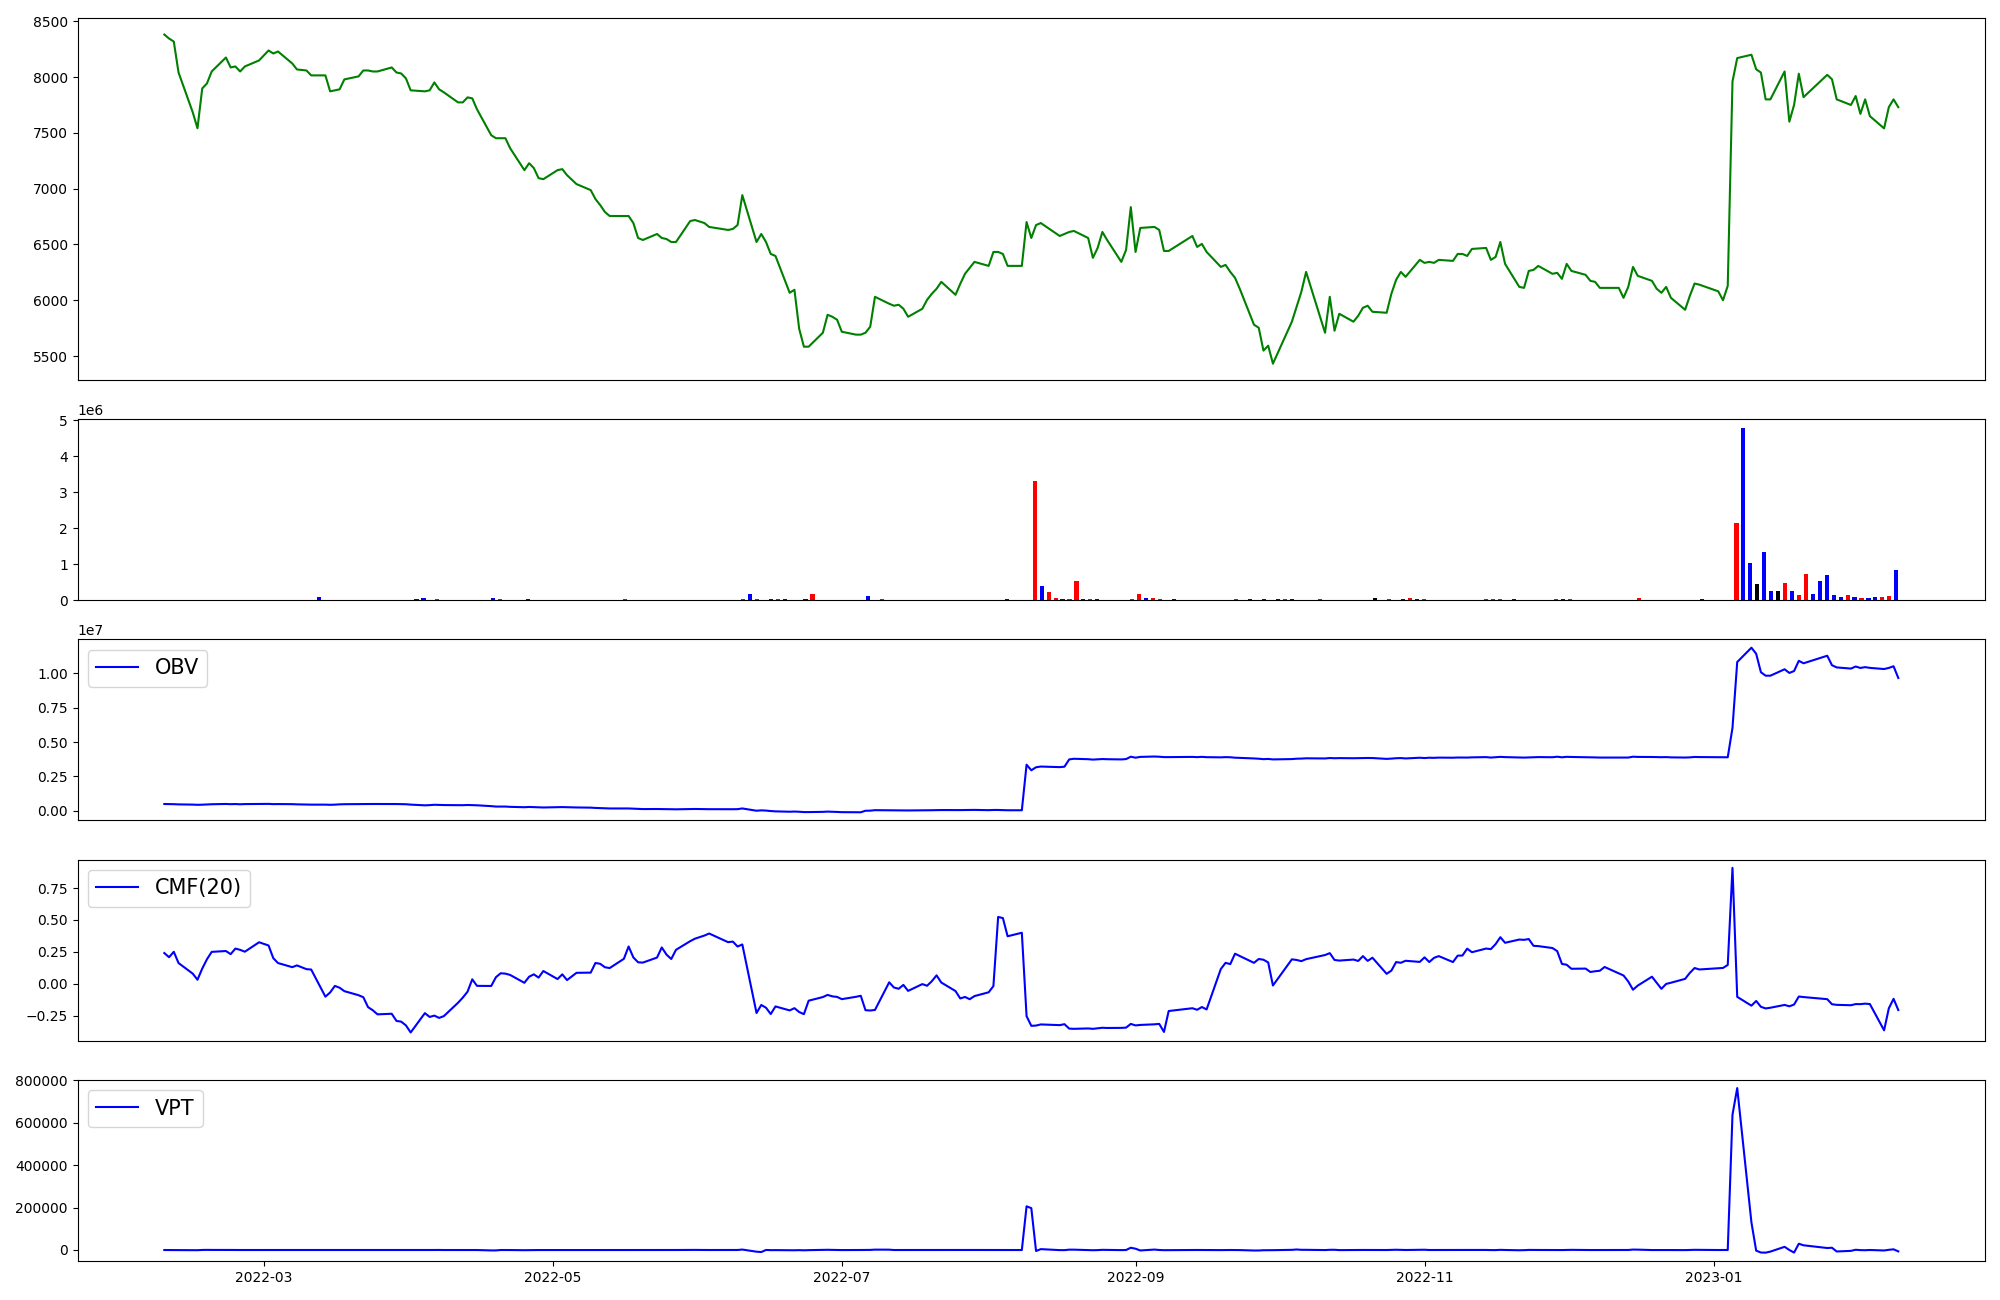
Task: Click the 5500 price axis label
Action: [x=50, y=357]
